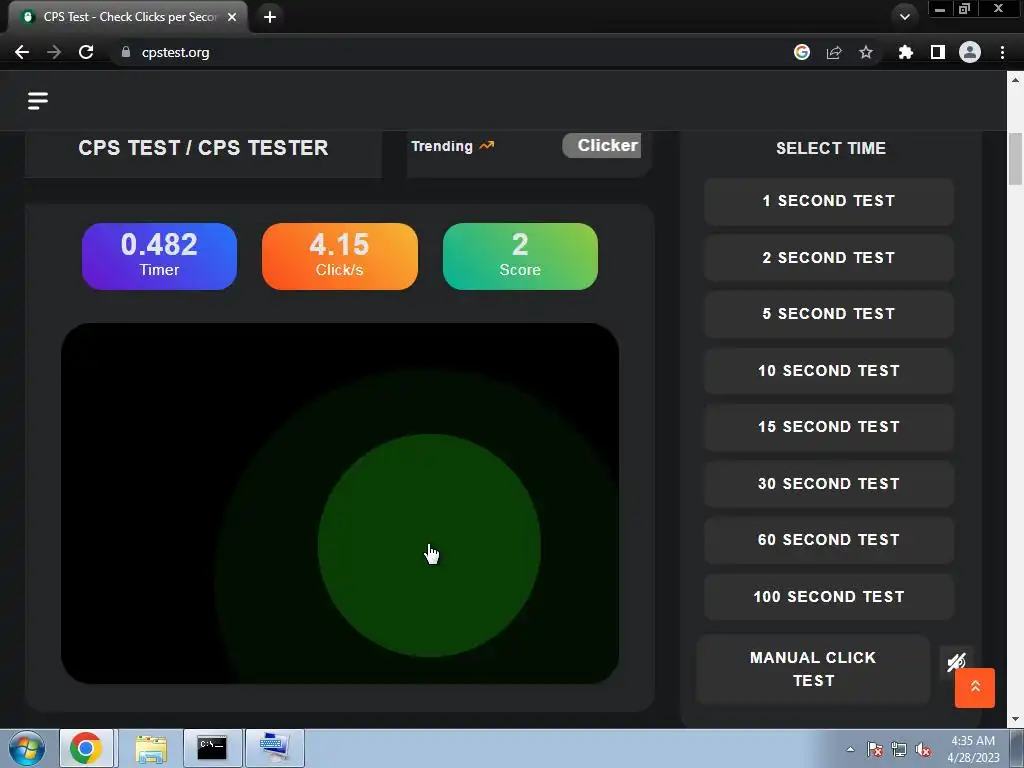Open a new browser tab
1024x768 pixels.
(270, 17)
